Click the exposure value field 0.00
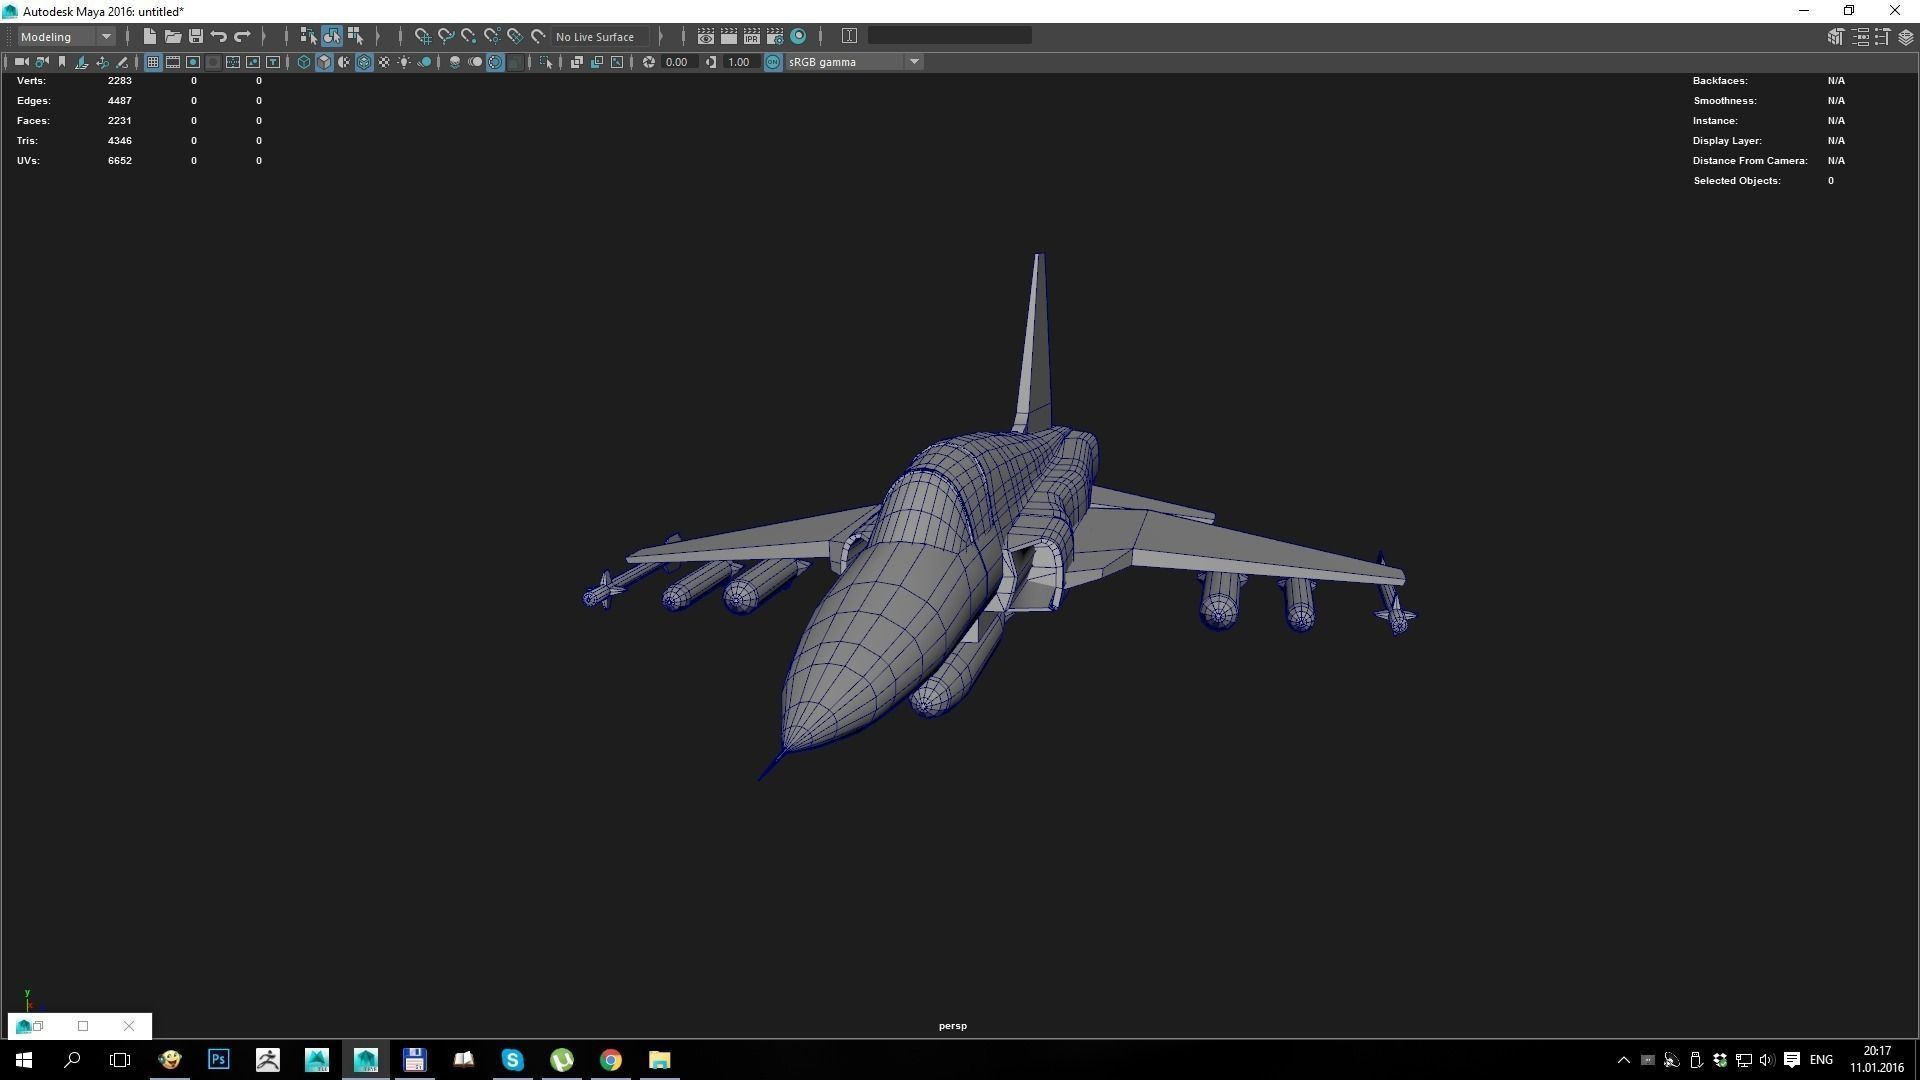Screen dimensions: 1920x1080 [x=677, y=62]
